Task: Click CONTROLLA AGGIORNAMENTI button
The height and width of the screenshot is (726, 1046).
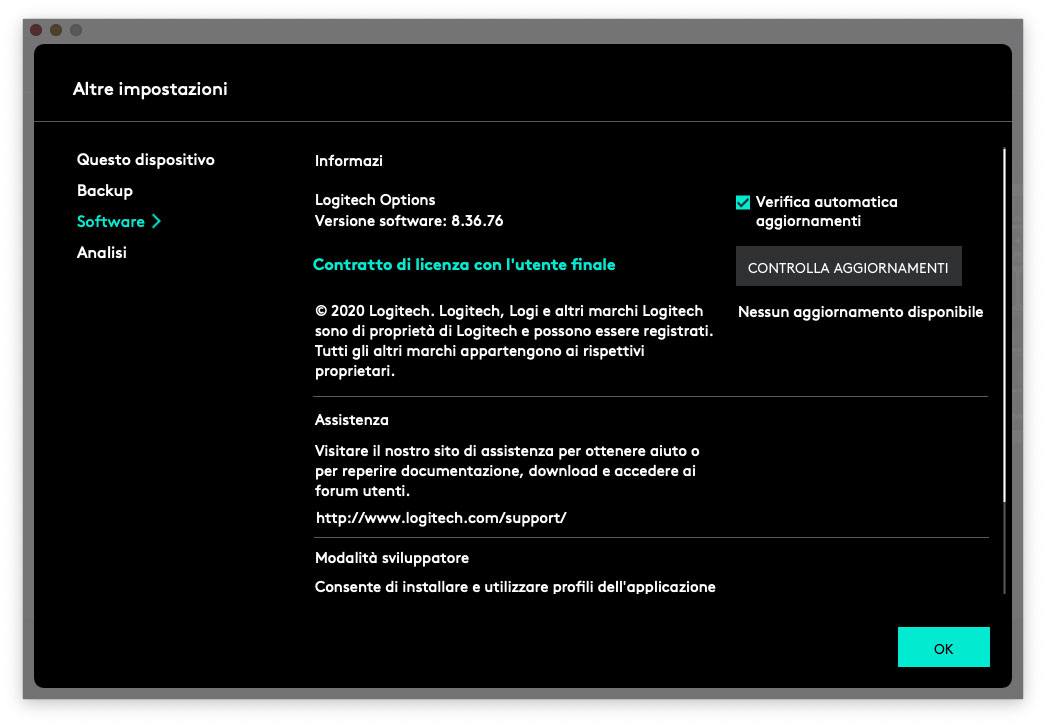Action: click(849, 266)
